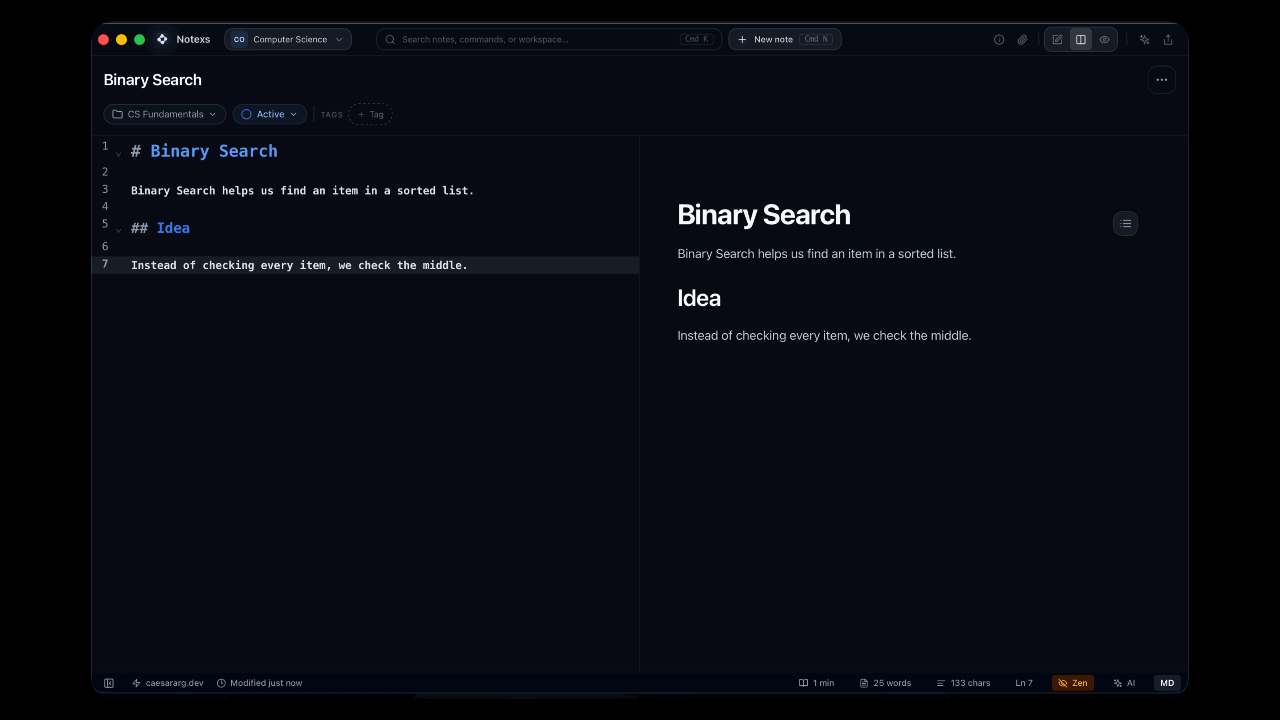Click the caesararg.dev status bar link
This screenshot has height=720, width=1280.
click(x=168, y=683)
